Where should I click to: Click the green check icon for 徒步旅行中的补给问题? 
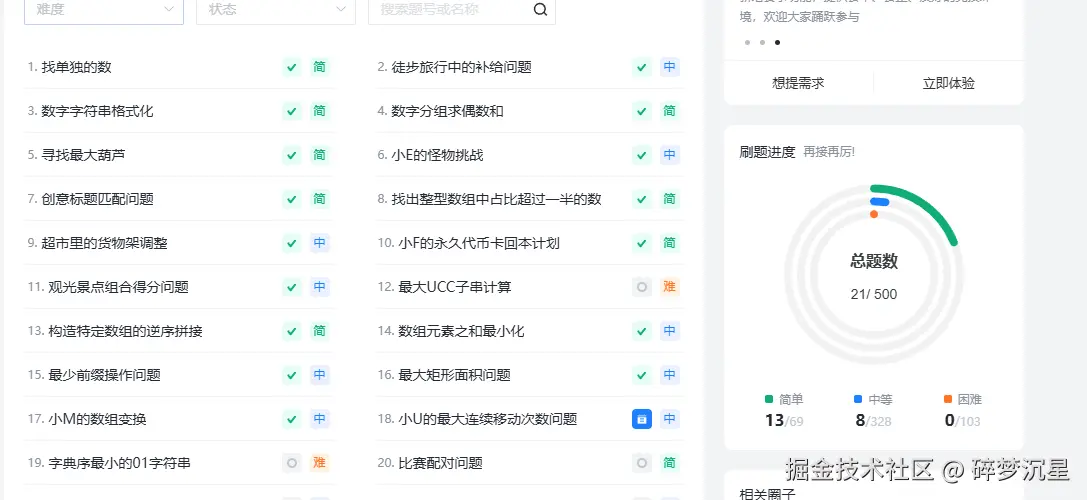[x=642, y=67]
